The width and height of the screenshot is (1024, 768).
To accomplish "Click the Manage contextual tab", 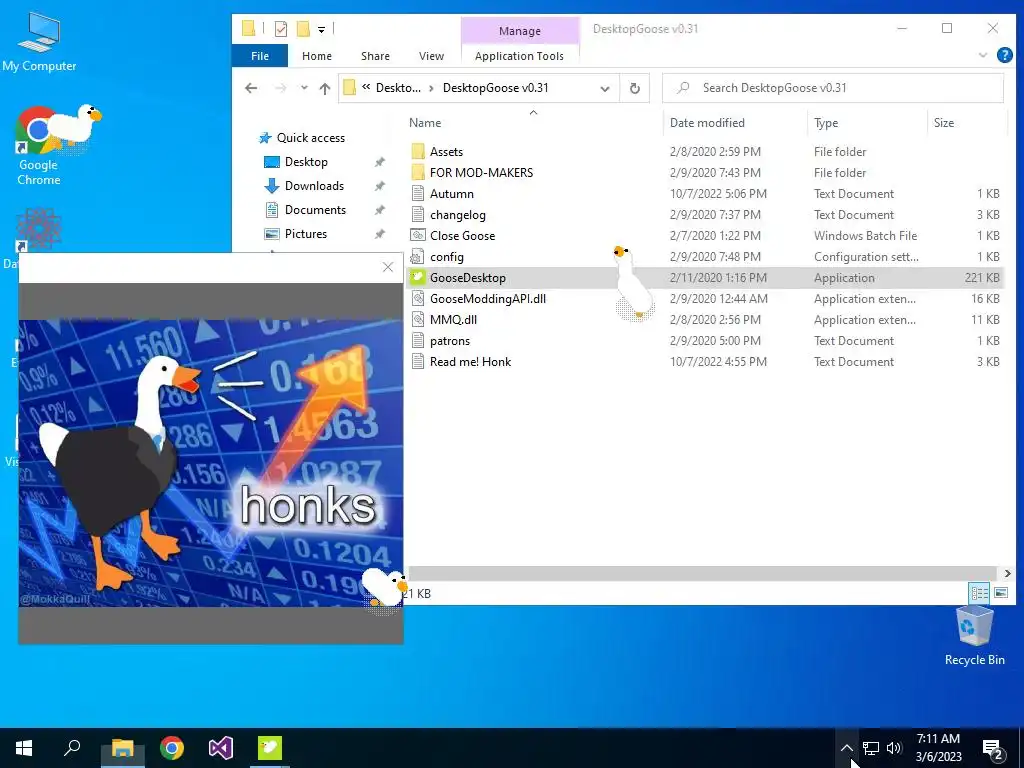I will pos(520,31).
